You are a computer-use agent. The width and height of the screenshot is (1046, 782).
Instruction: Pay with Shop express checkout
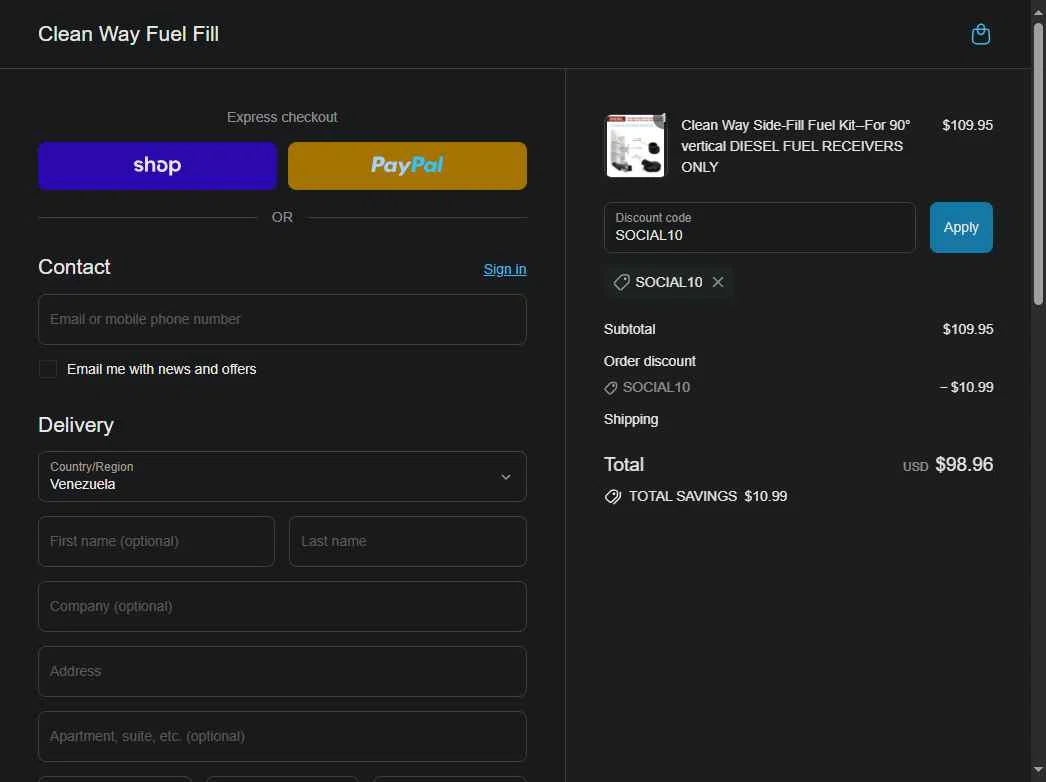point(157,165)
